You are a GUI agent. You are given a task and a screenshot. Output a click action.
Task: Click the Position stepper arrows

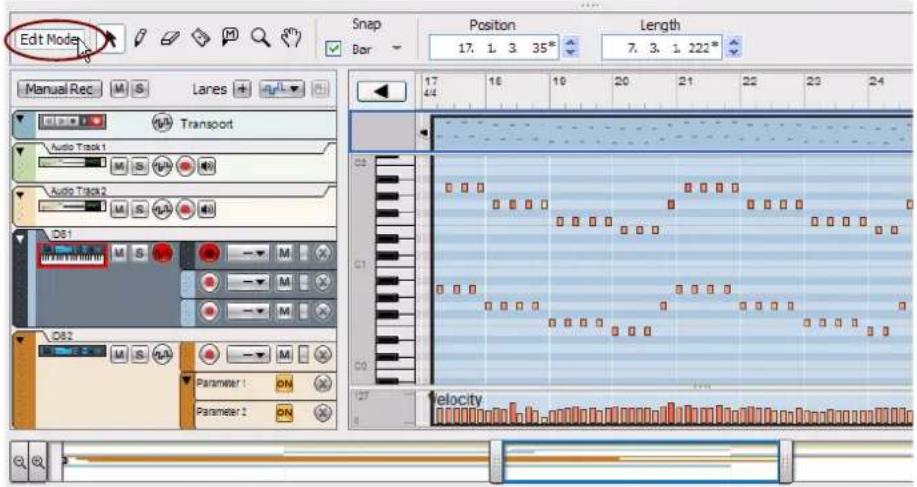570,48
